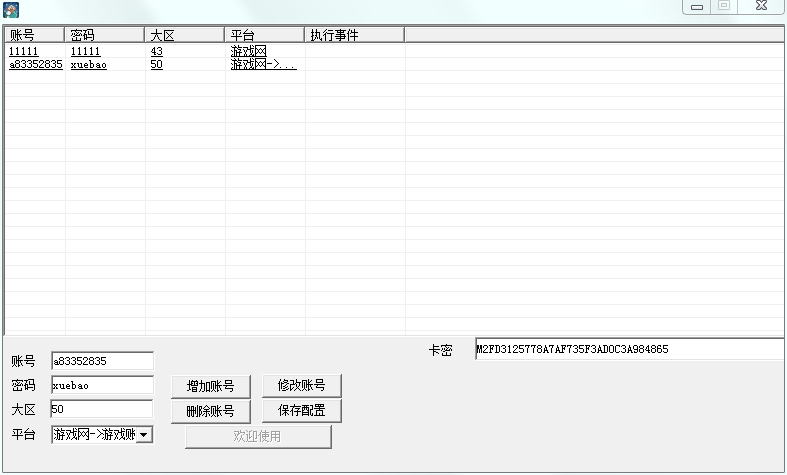This screenshot has width=787, height=475.
Task: Click the 密码 column header
Action: (x=104, y=35)
